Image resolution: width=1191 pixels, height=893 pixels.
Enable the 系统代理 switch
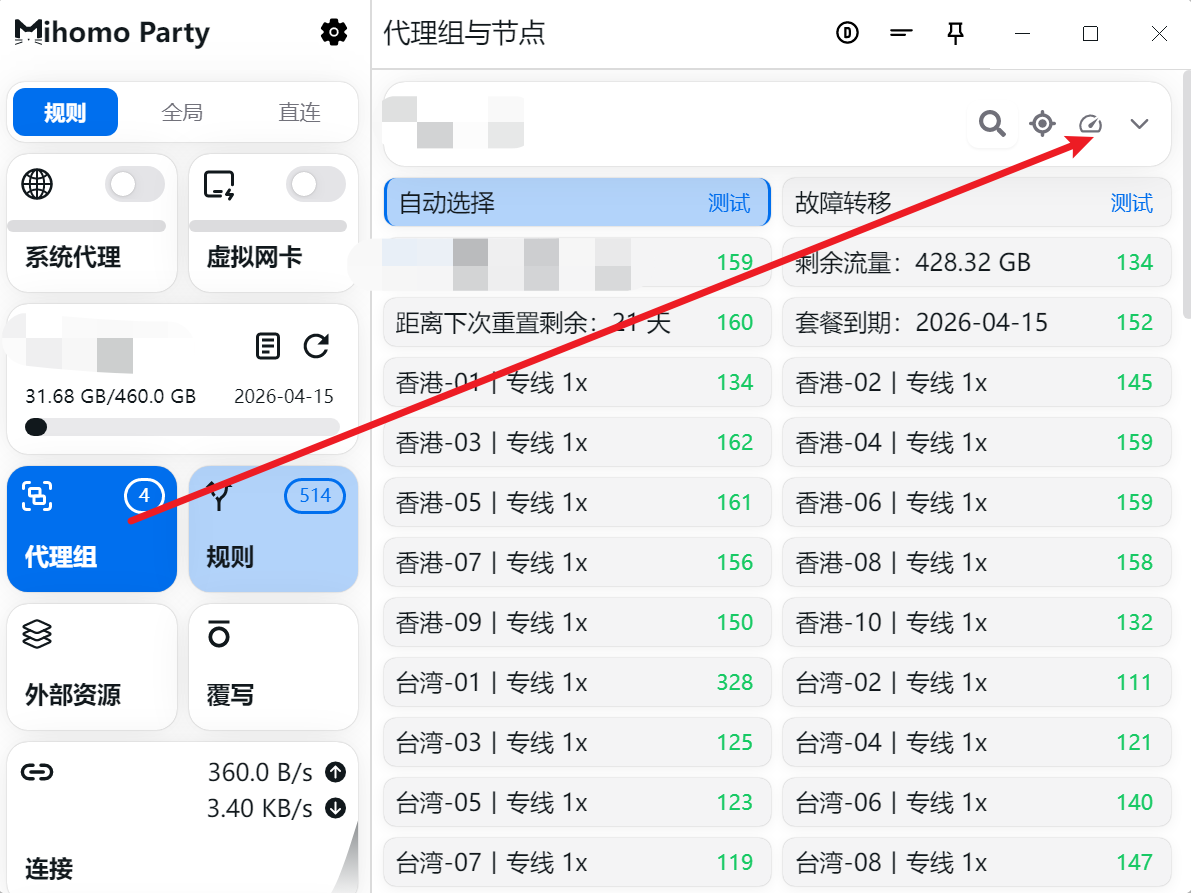point(135,184)
